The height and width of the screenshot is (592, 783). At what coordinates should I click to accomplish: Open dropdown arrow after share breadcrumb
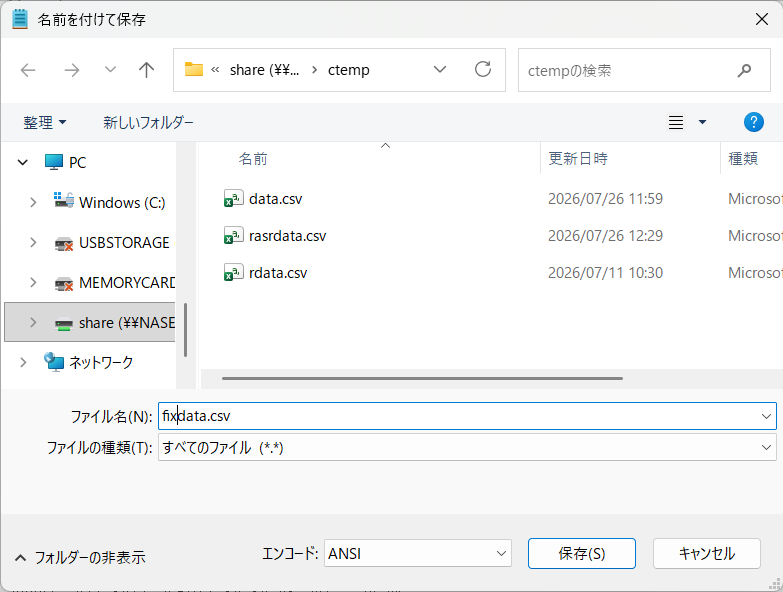[x=314, y=70]
